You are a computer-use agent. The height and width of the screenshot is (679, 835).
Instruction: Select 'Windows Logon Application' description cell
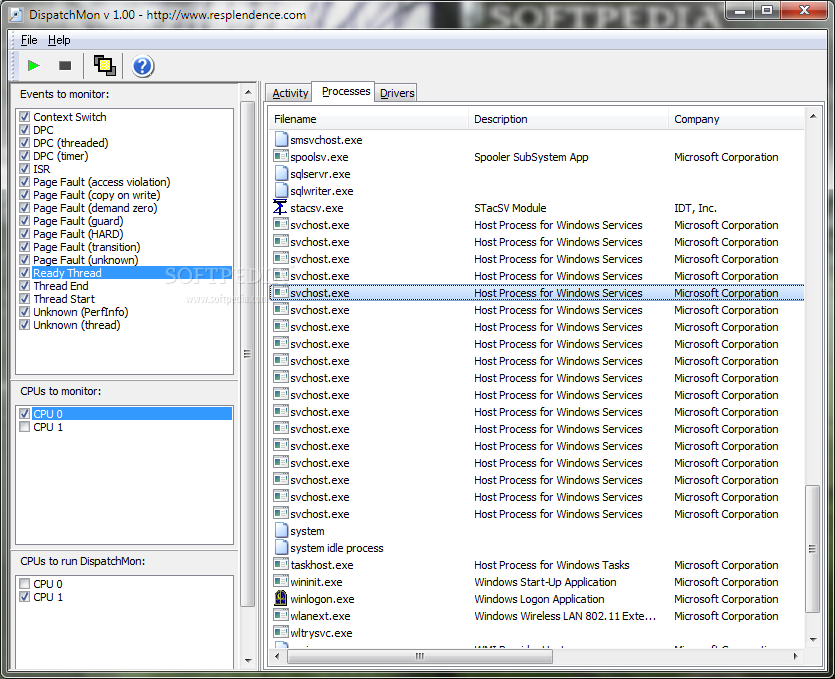point(539,599)
